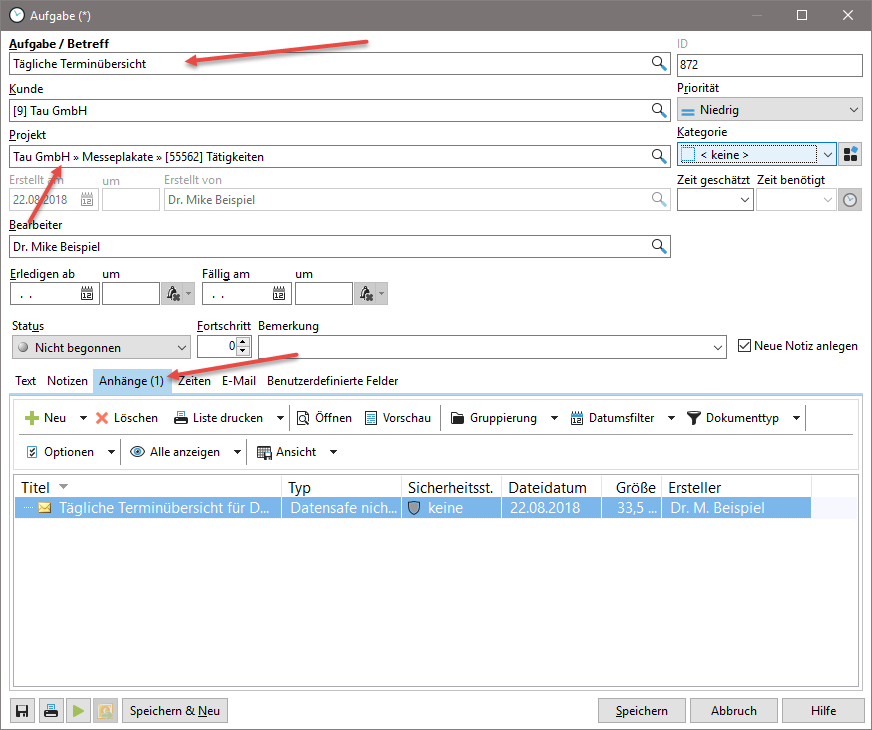Start time tracking with green play icon
Image resolution: width=872 pixels, height=730 pixels.
pyautogui.click(x=78, y=711)
